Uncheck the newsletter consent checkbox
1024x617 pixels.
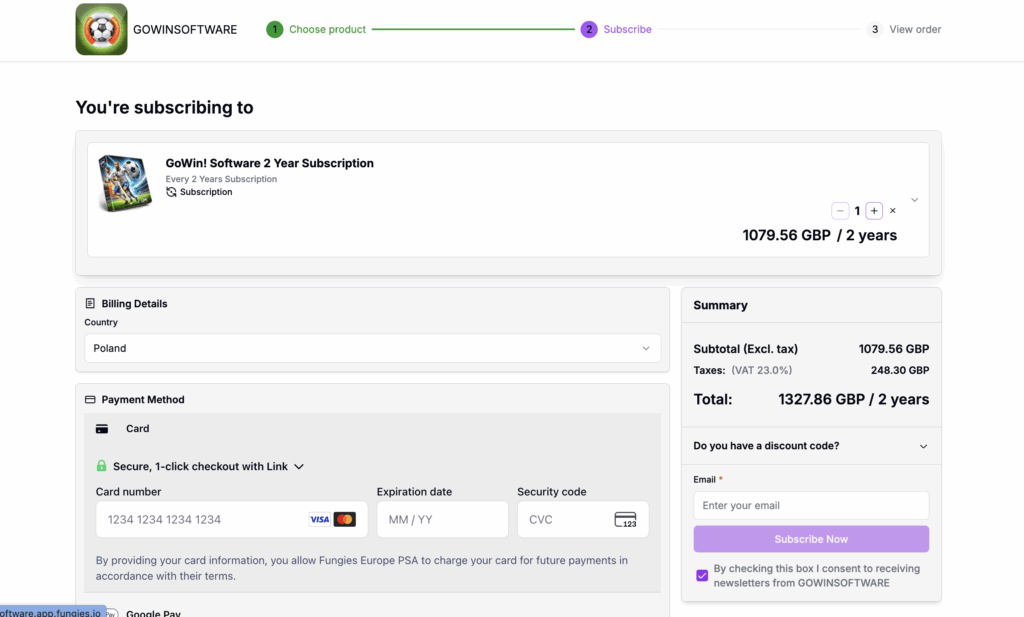point(702,575)
